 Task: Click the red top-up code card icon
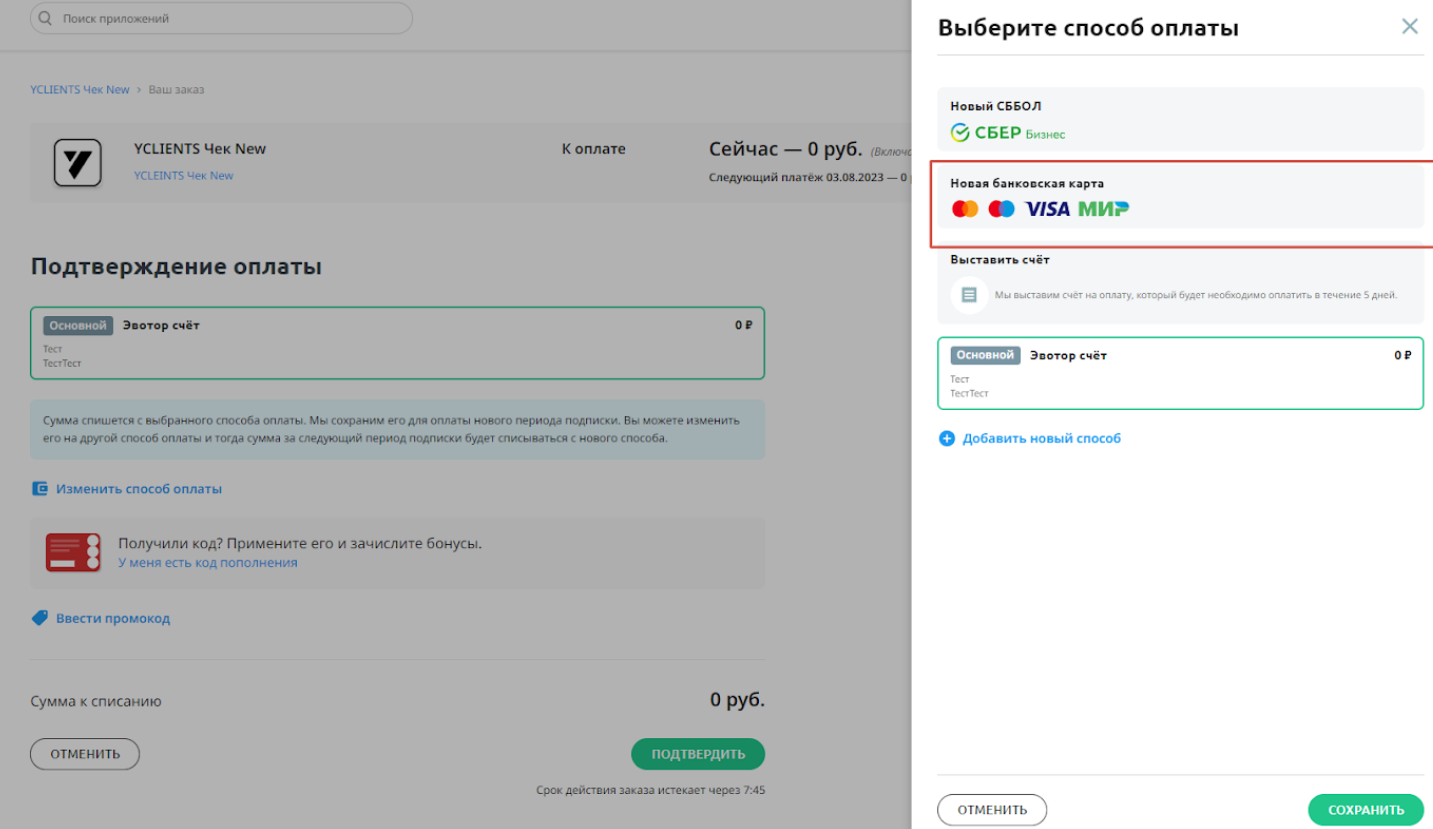[x=73, y=552]
